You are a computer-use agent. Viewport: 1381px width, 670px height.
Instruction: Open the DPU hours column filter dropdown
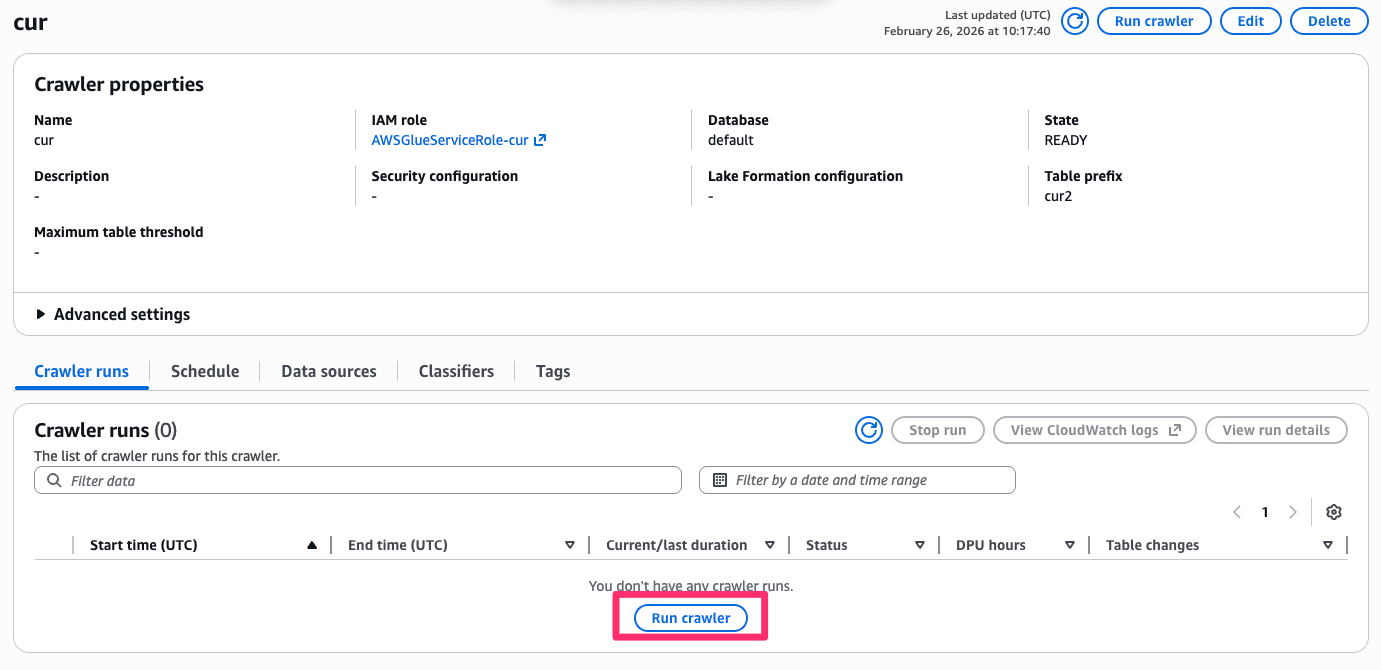[x=1069, y=545]
